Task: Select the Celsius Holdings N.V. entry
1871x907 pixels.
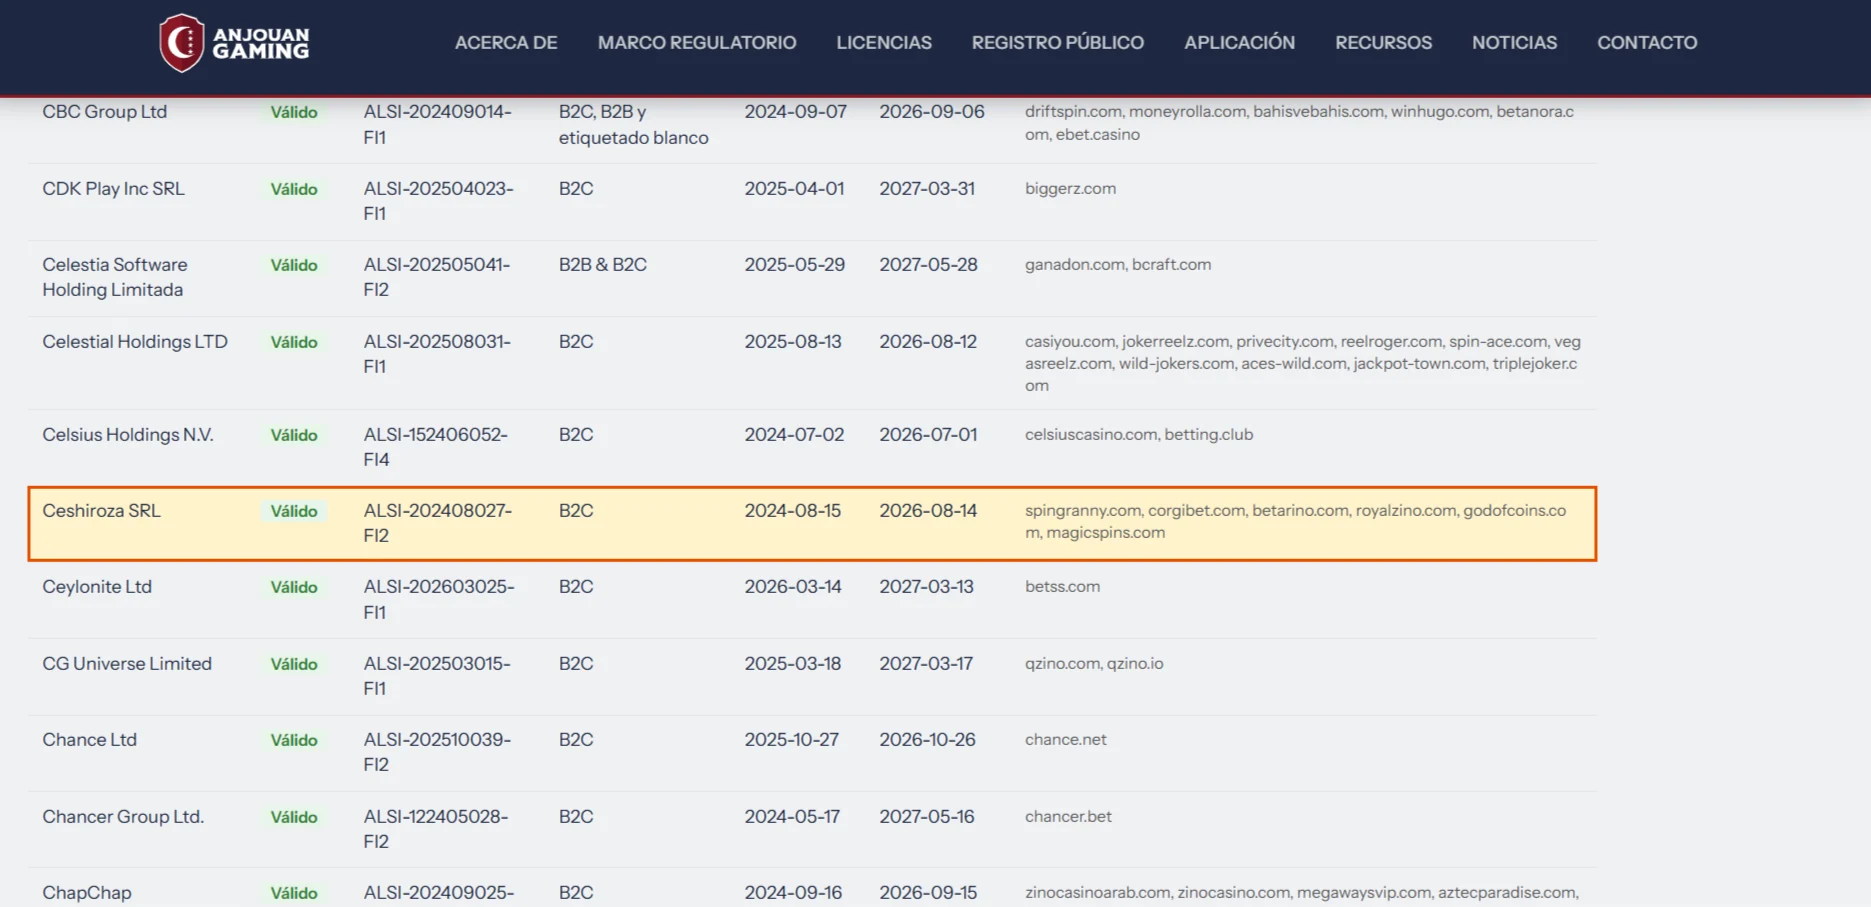Action: 128,435
